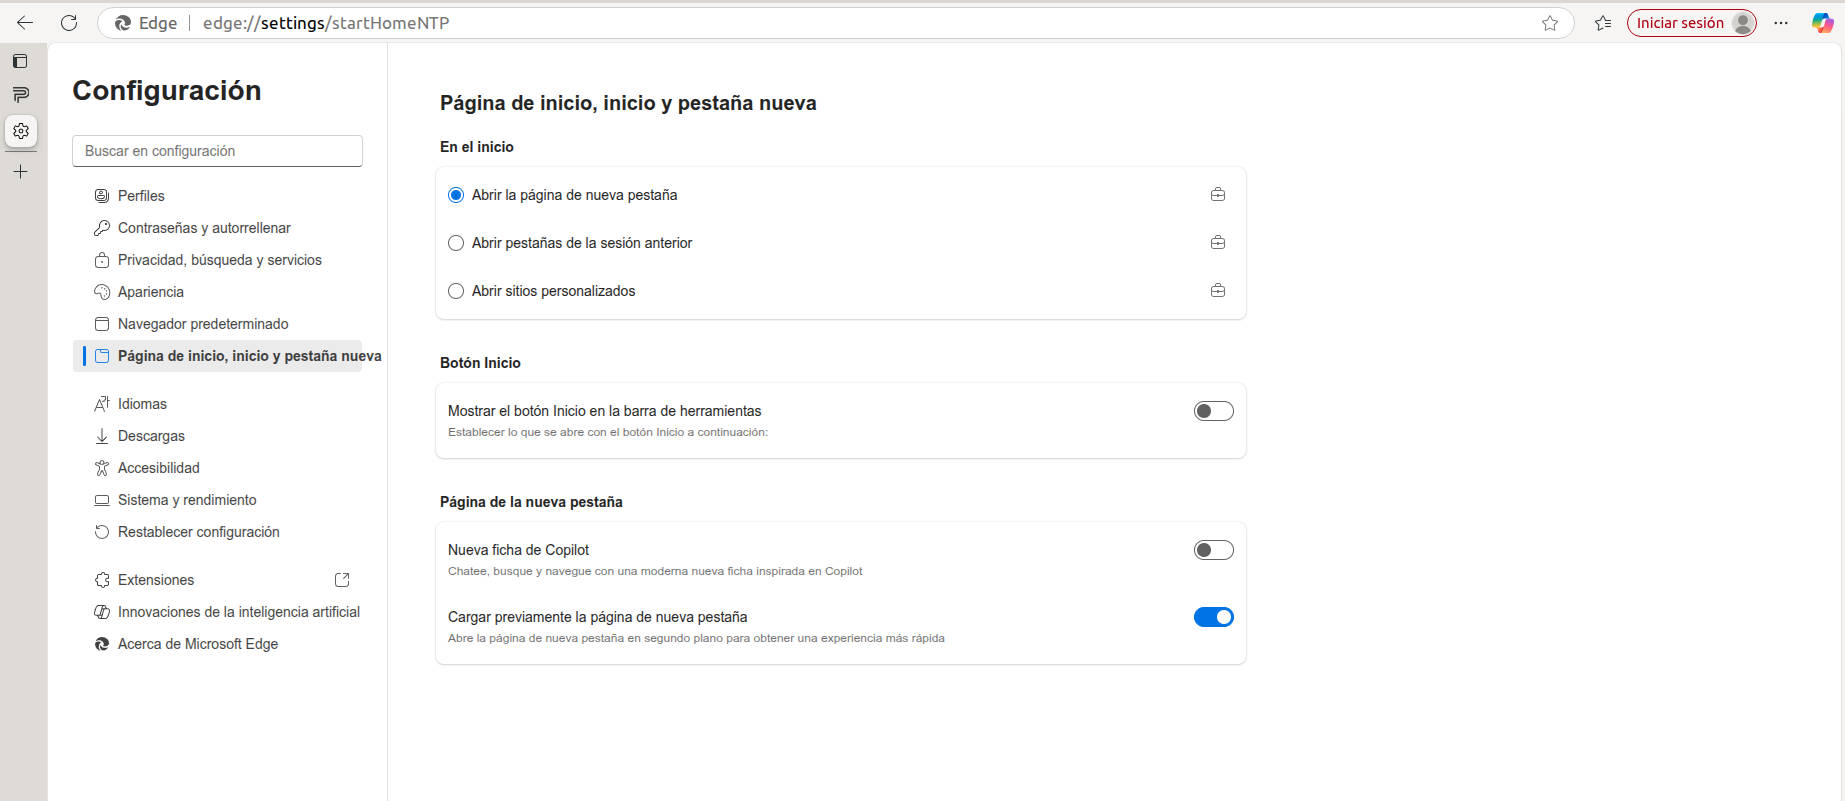Click briefcase icon next to Abrir sitios personalizados
The height and width of the screenshot is (801, 1845).
[1218, 291]
